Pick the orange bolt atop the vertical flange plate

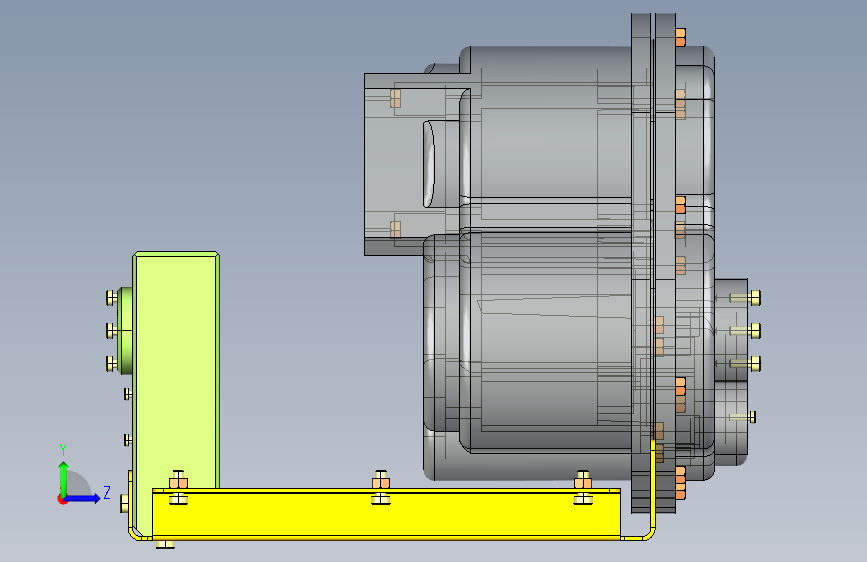point(681,37)
